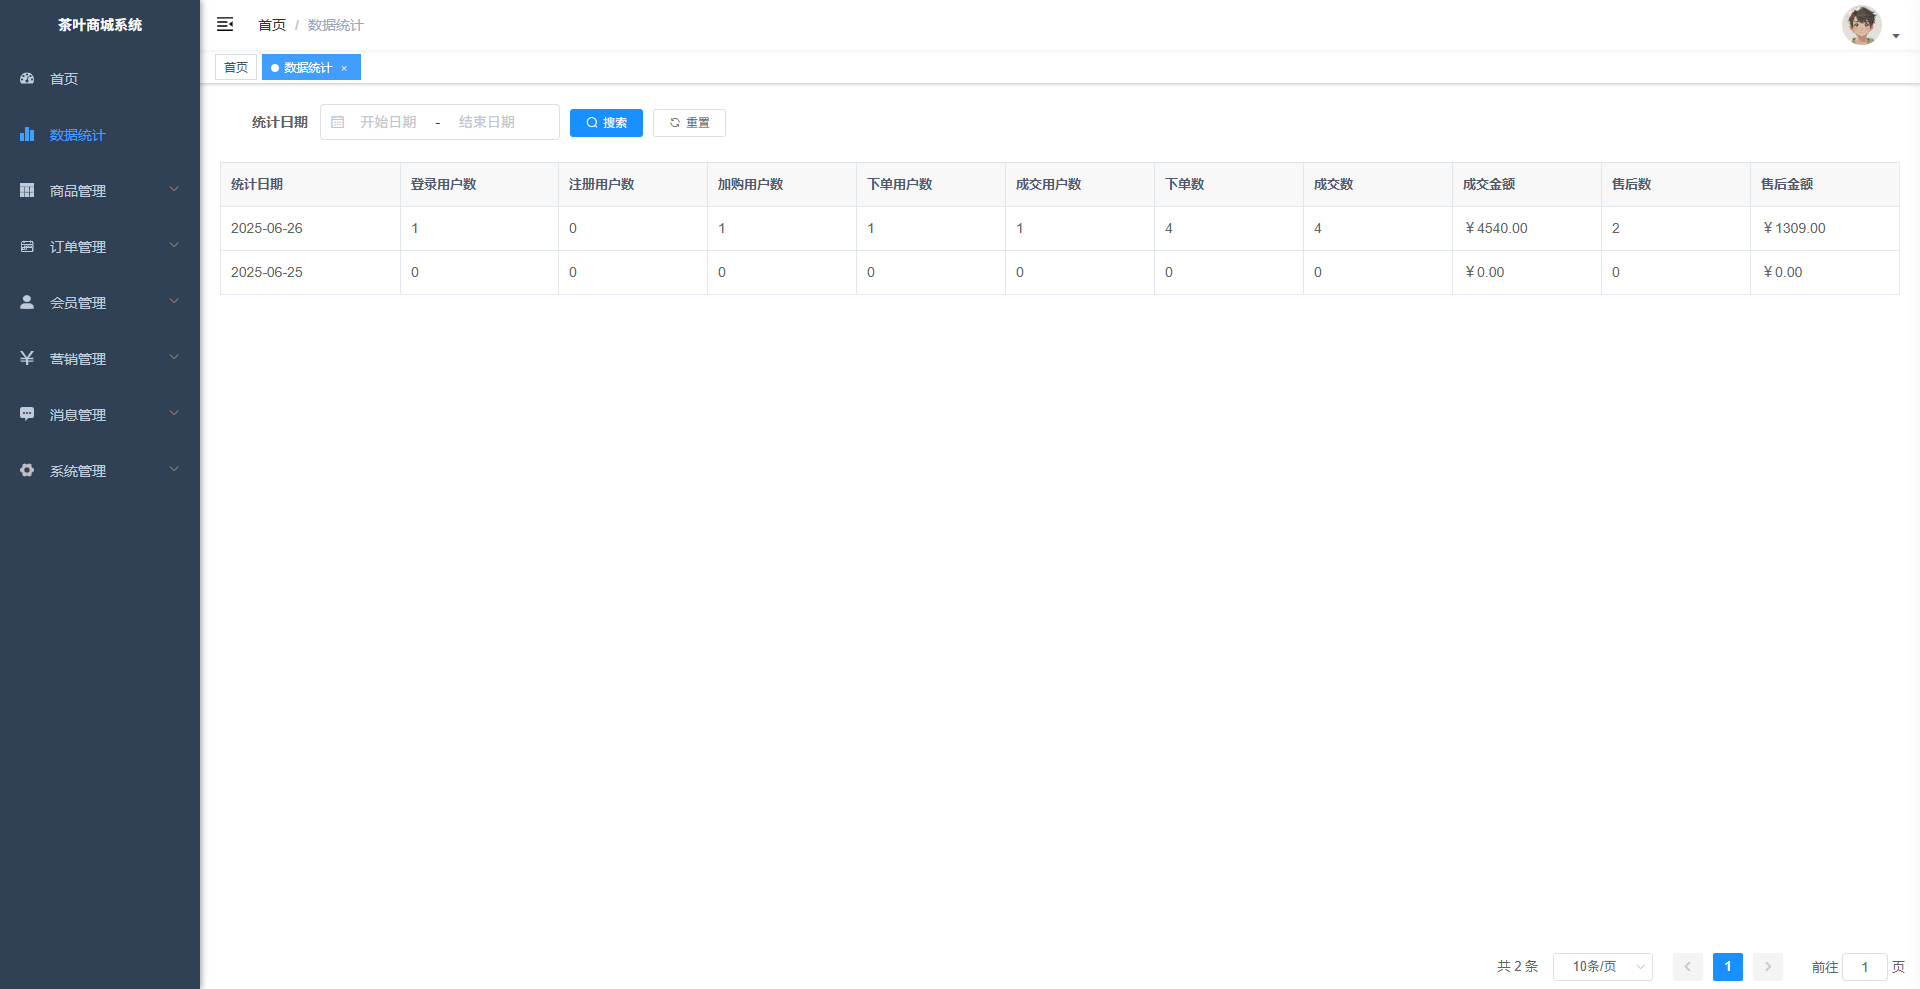
Task: Click the 前往 page number input box
Action: (x=1864, y=967)
